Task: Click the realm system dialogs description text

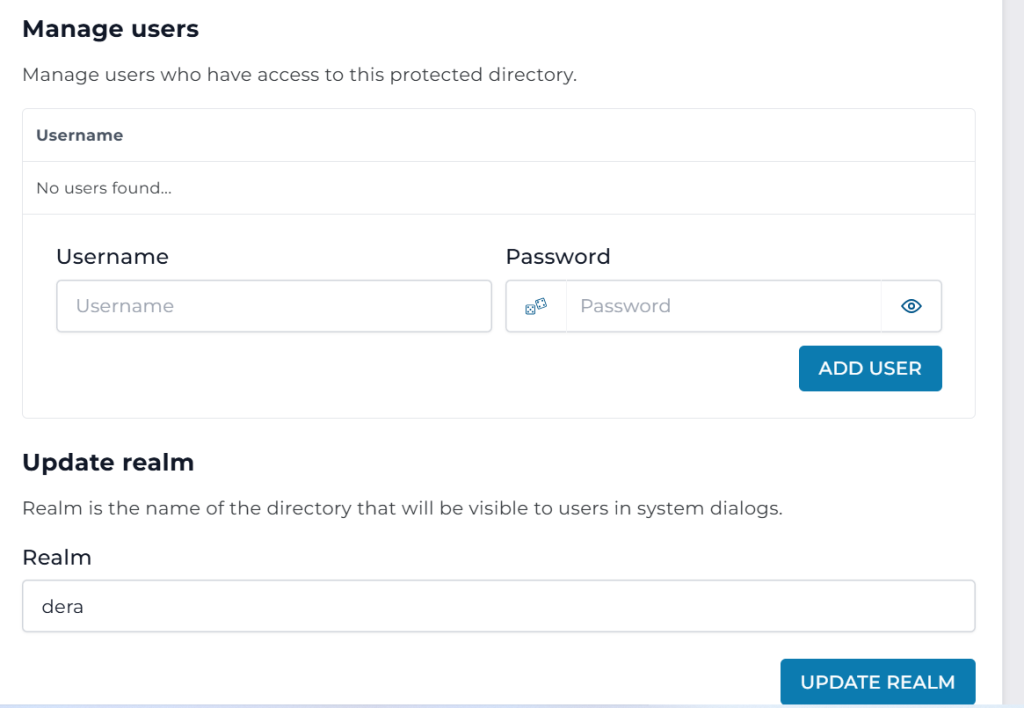Action: (x=401, y=508)
